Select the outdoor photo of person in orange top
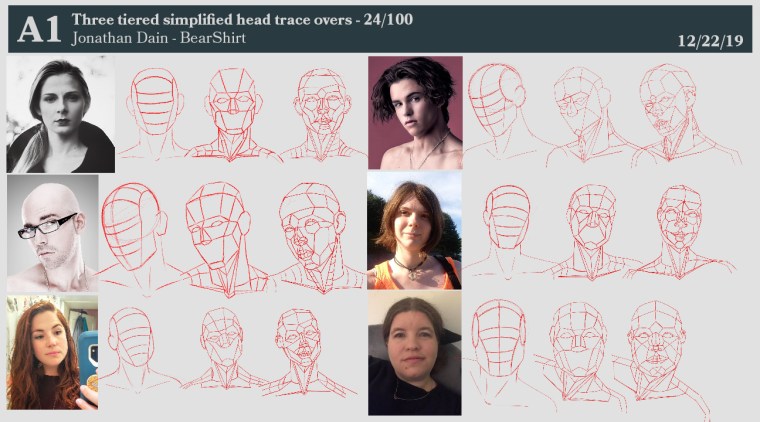 (x=414, y=231)
